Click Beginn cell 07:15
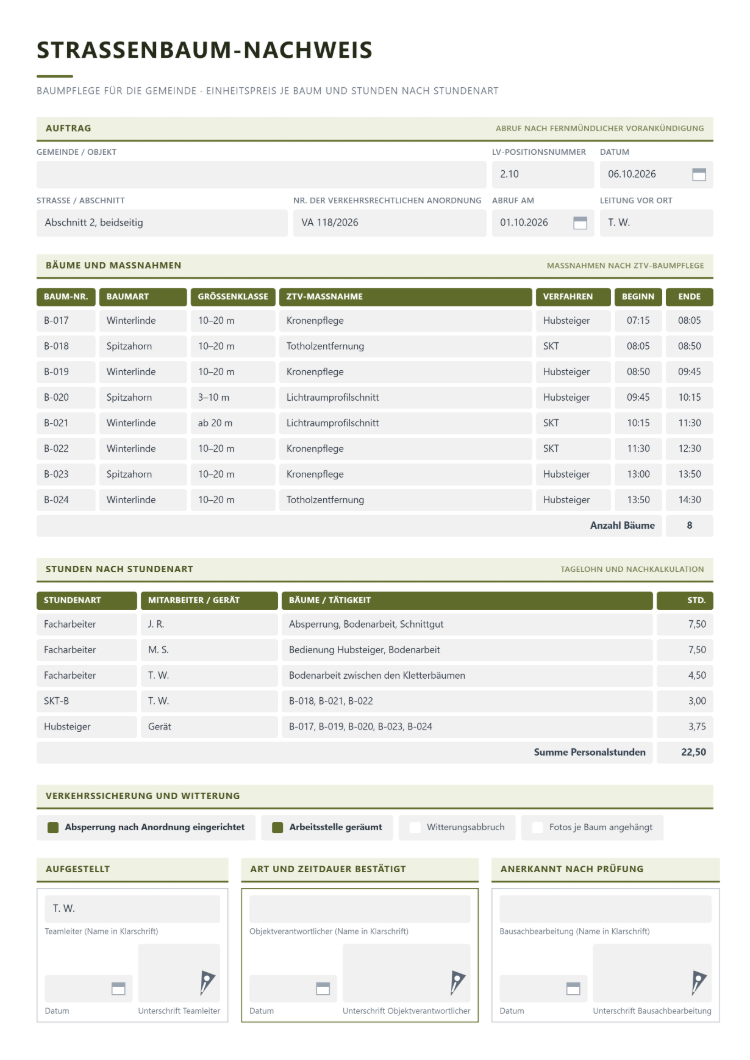This screenshot has height=1060, width=750. coord(638,320)
